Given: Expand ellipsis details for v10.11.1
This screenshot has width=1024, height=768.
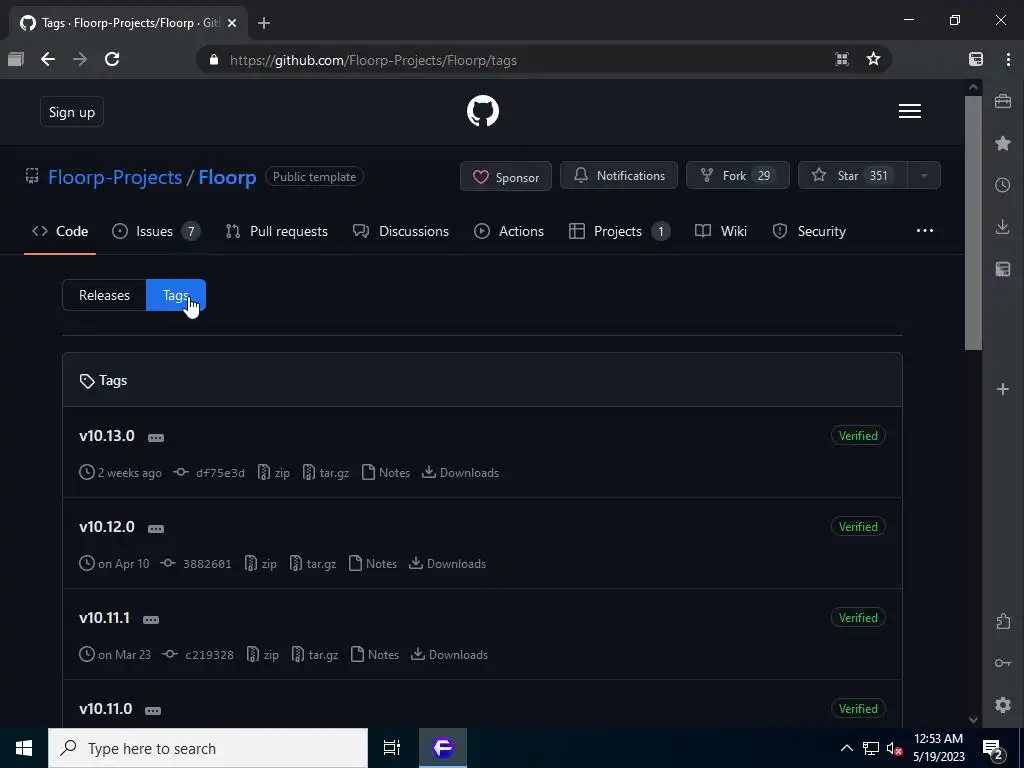Looking at the screenshot, I should [151, 619].
